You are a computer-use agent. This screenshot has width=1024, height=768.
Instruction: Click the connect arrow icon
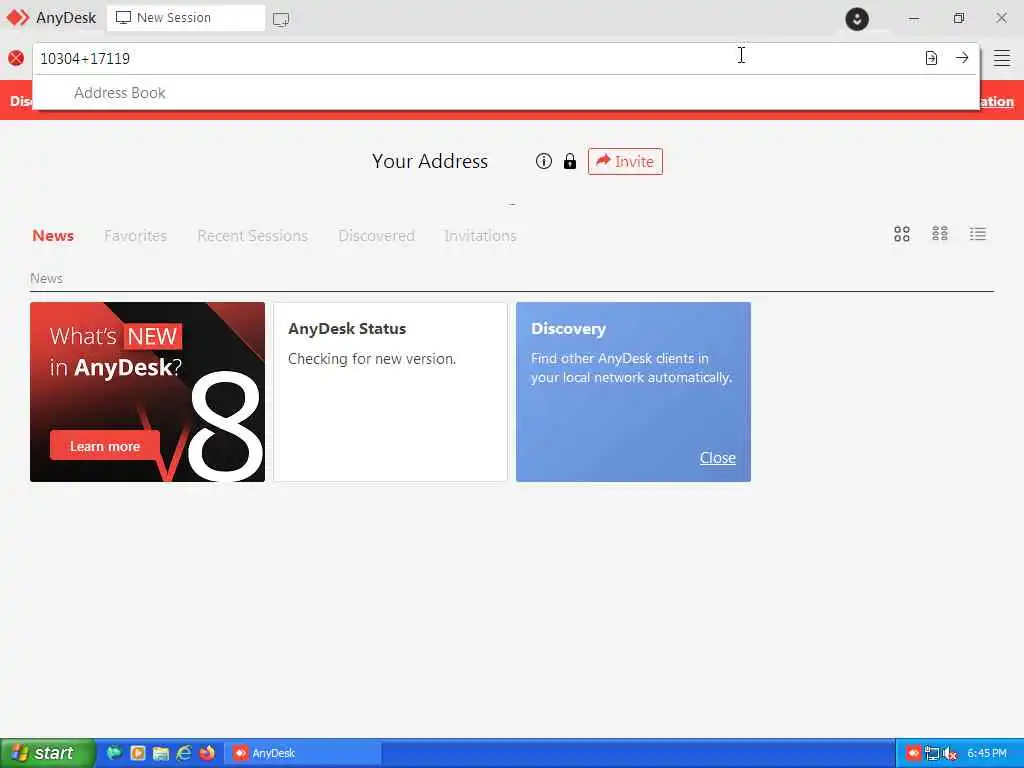pos(962,58)
